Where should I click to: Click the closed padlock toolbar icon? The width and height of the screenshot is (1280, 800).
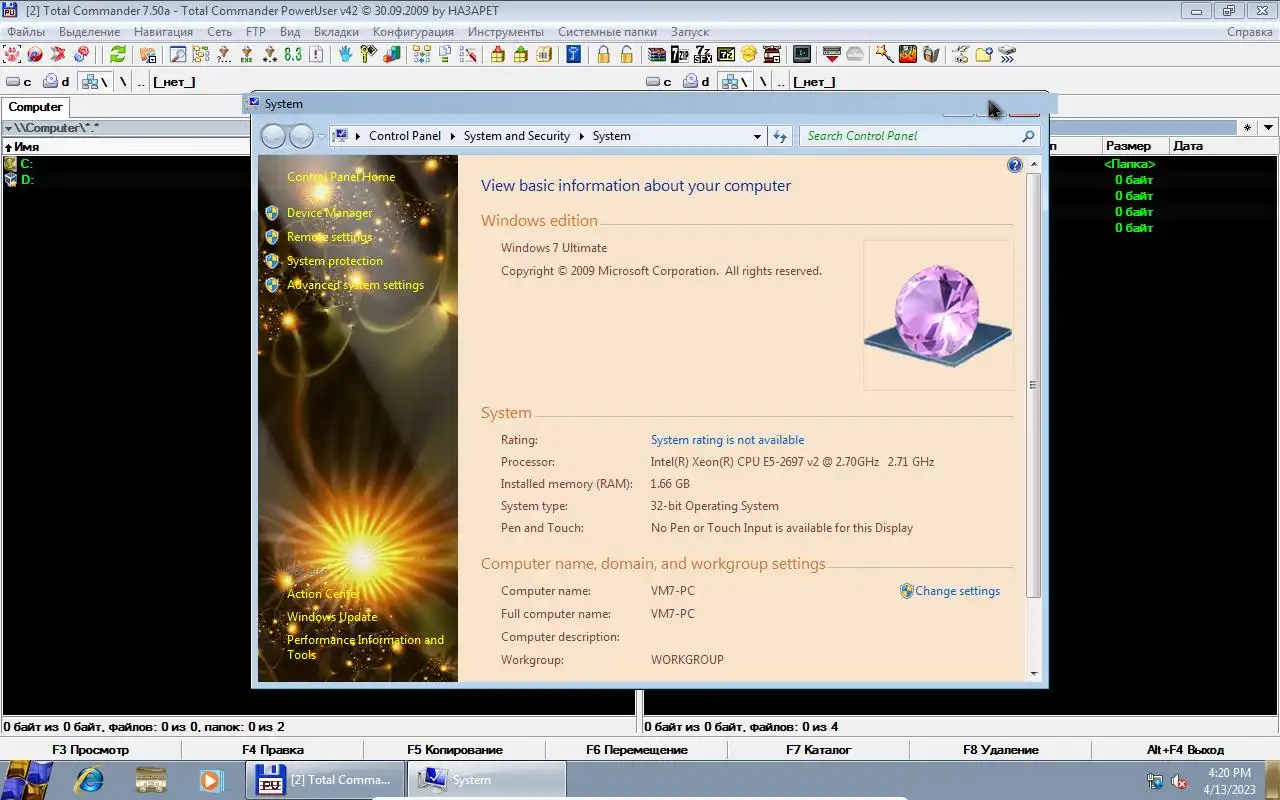pos(603,54)
